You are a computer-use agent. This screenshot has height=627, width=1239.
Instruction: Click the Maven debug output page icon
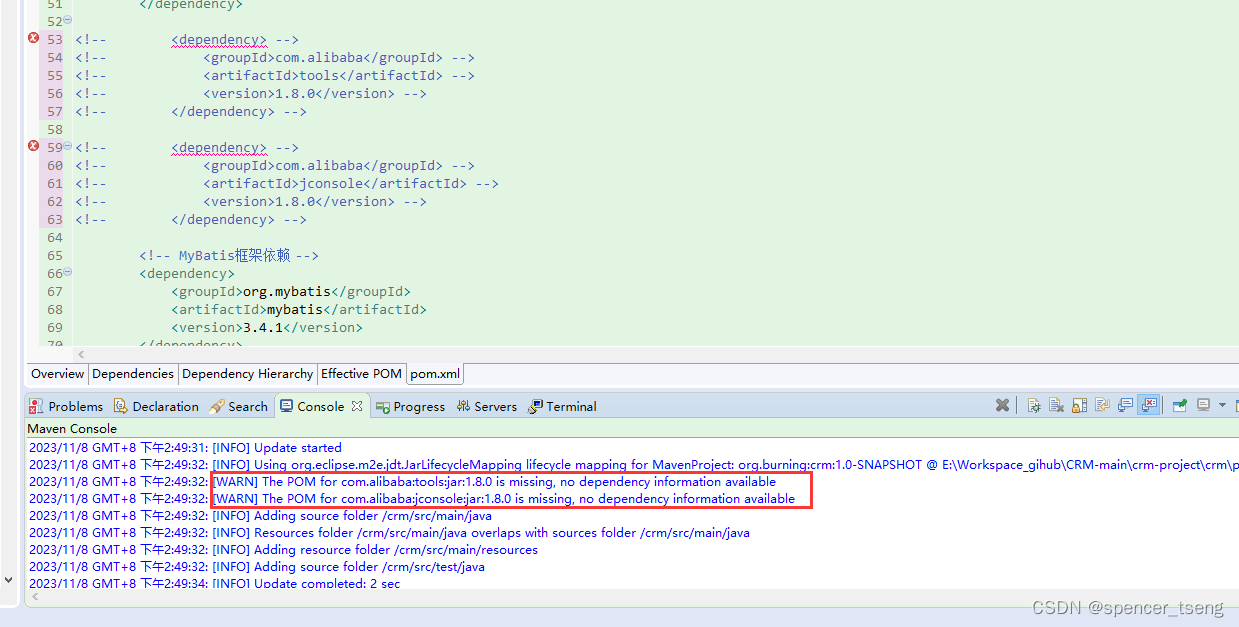pos(1034,405)
